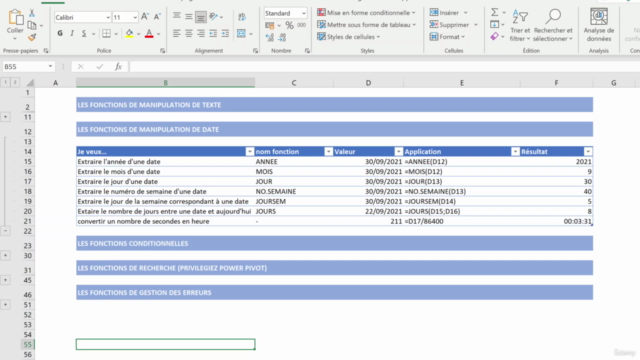Align text right
Viewport: 640px width, 360px height.
pos(200,33)
